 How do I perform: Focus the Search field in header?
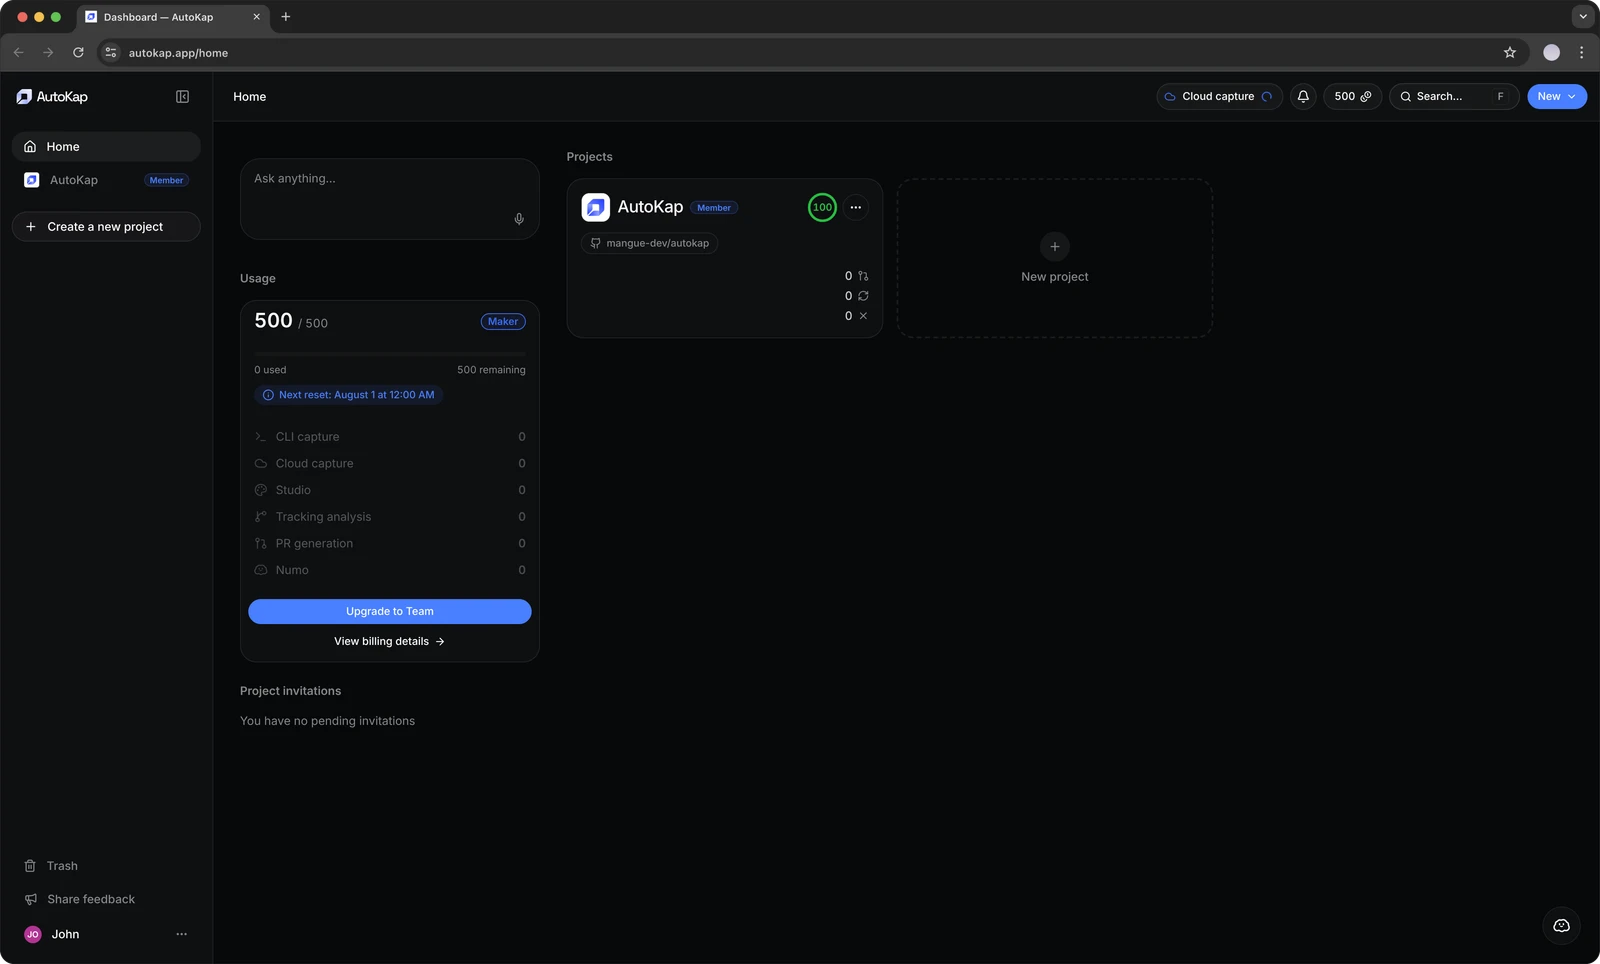(x=1454, y=97)
